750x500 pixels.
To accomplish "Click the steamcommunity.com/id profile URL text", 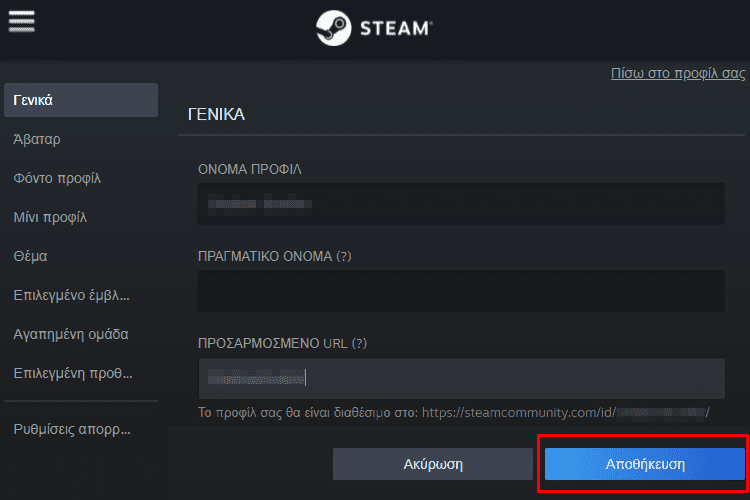I will pyautogui.click(x=565, y=412).
